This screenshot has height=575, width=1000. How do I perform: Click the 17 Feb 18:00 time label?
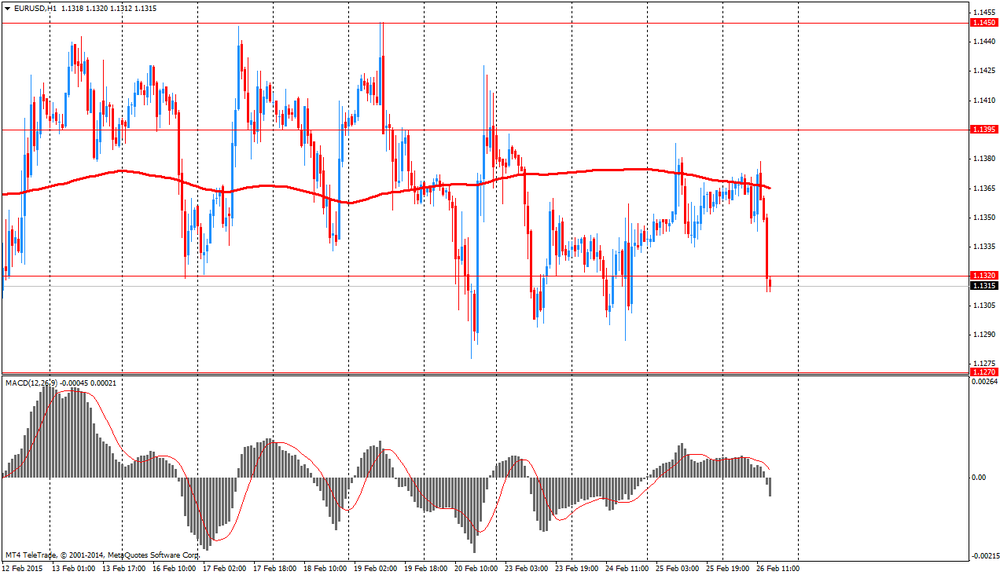[274, 569]
